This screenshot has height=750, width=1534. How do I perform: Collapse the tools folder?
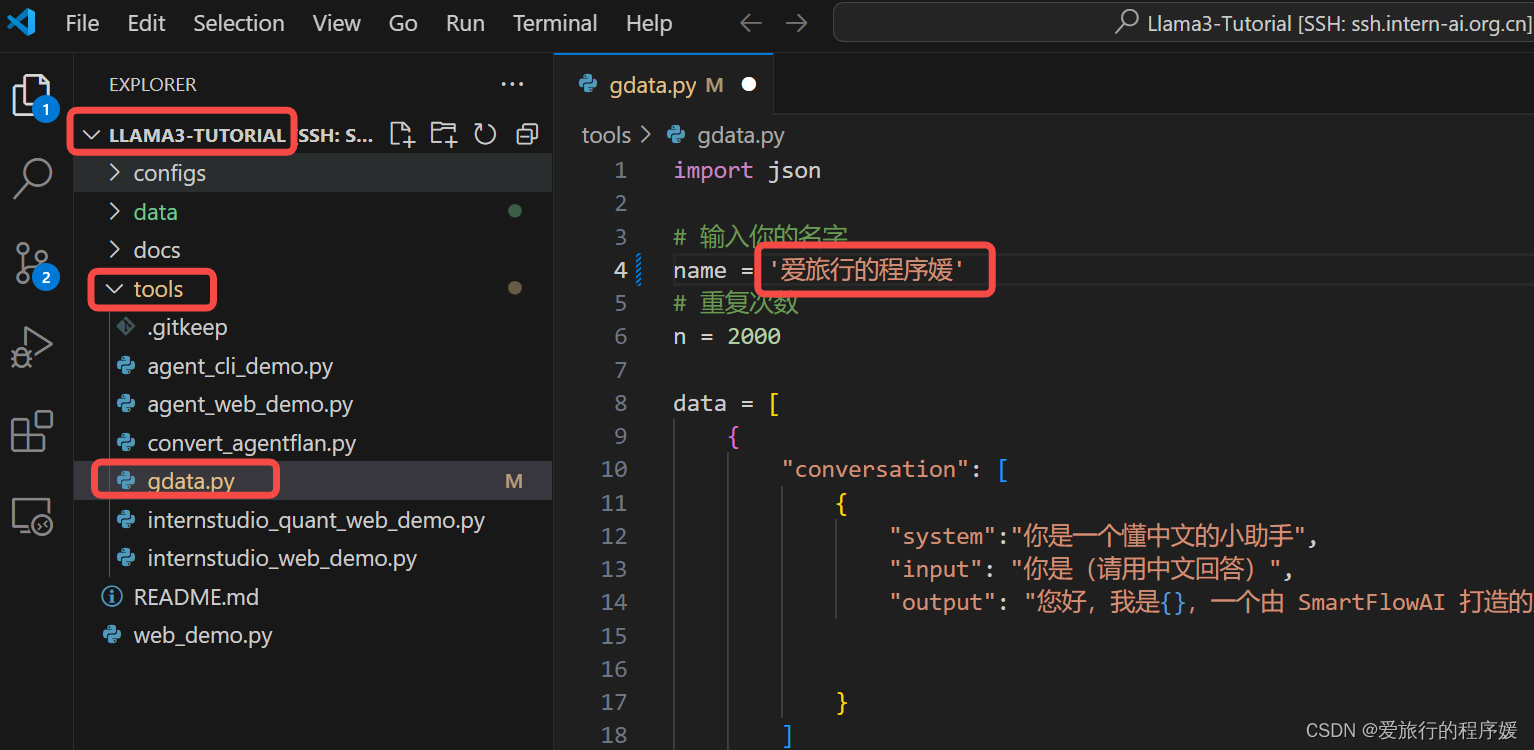(114, 289)
